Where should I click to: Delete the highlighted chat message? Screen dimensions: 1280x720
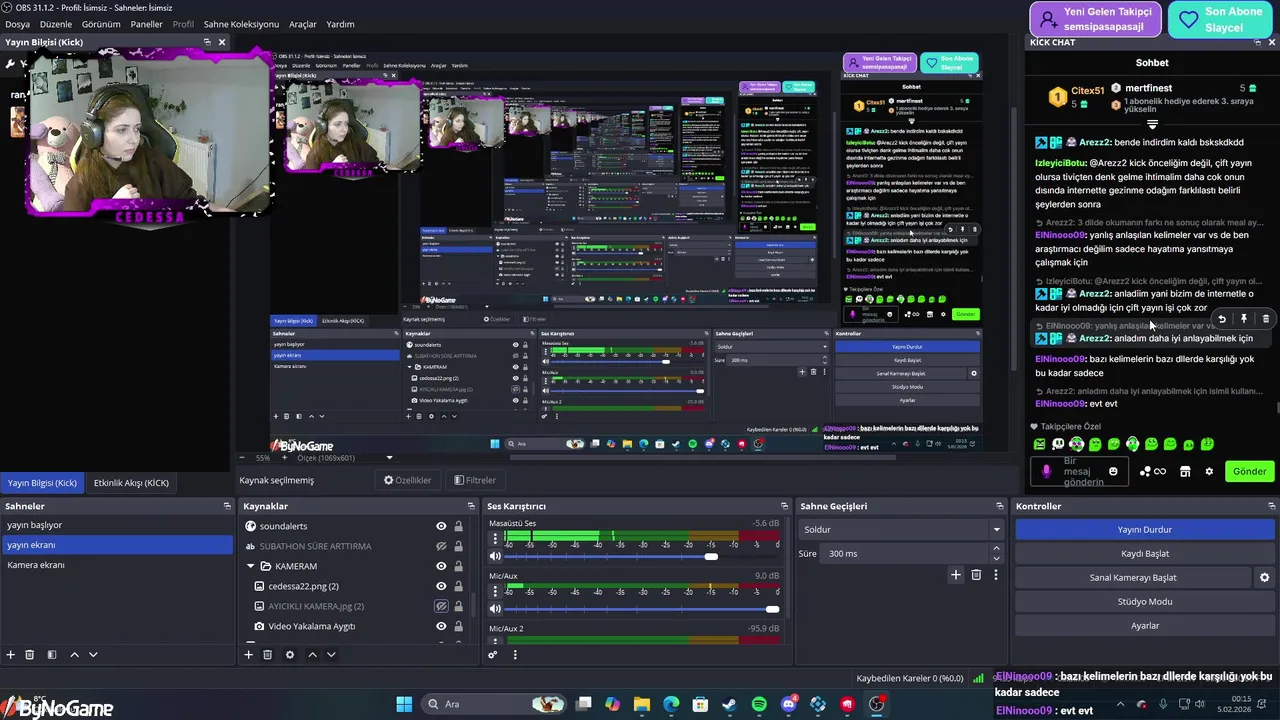pos(1266,319)
